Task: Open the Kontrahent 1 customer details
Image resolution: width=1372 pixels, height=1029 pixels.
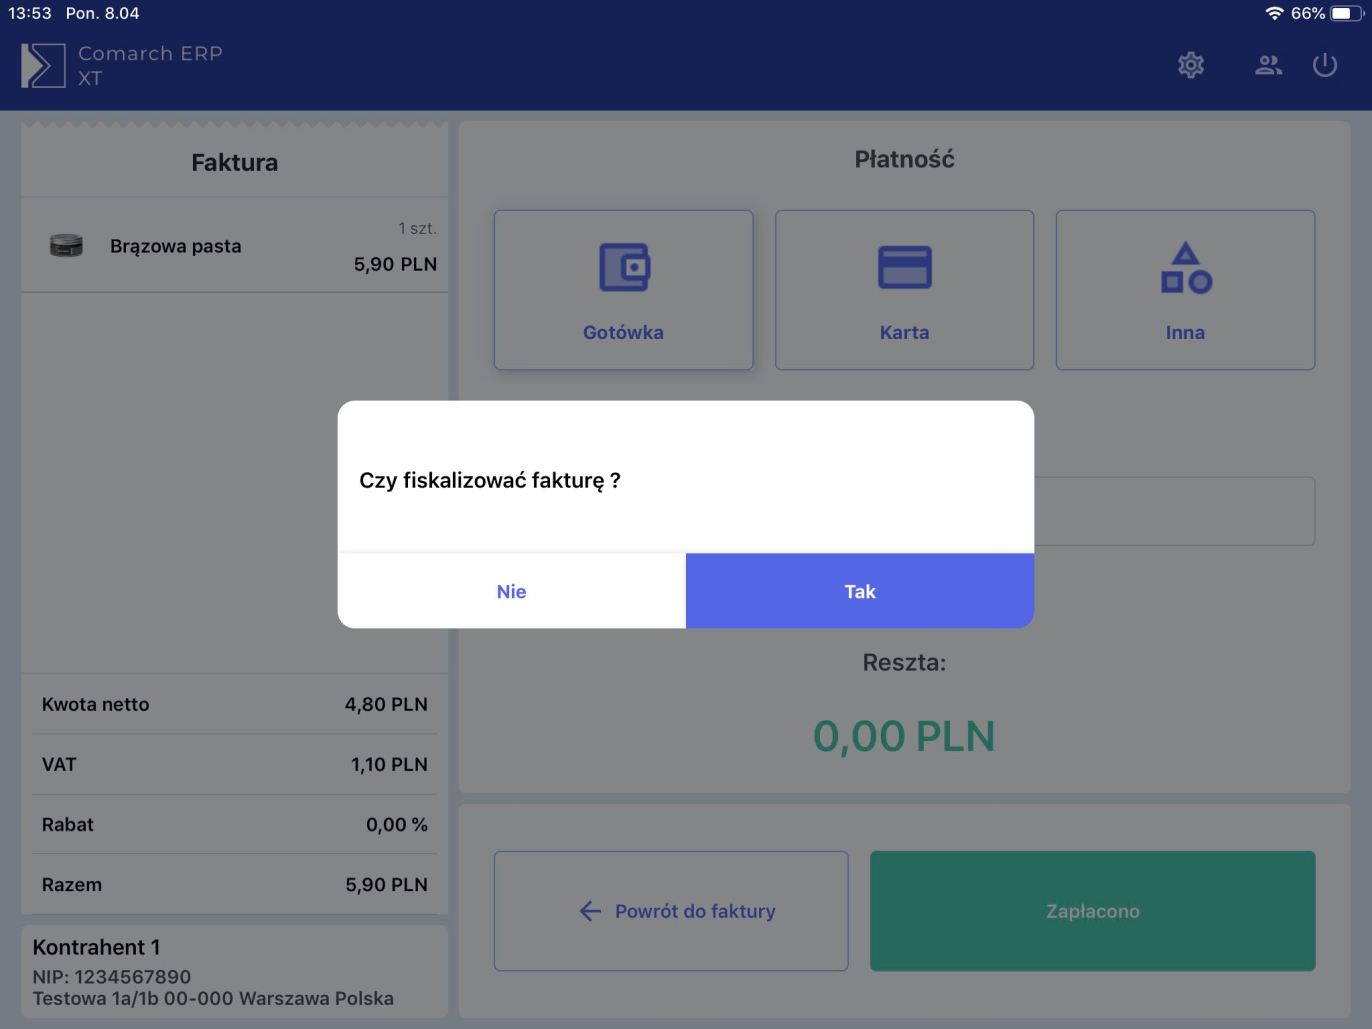Action: (x=234, y=971)
